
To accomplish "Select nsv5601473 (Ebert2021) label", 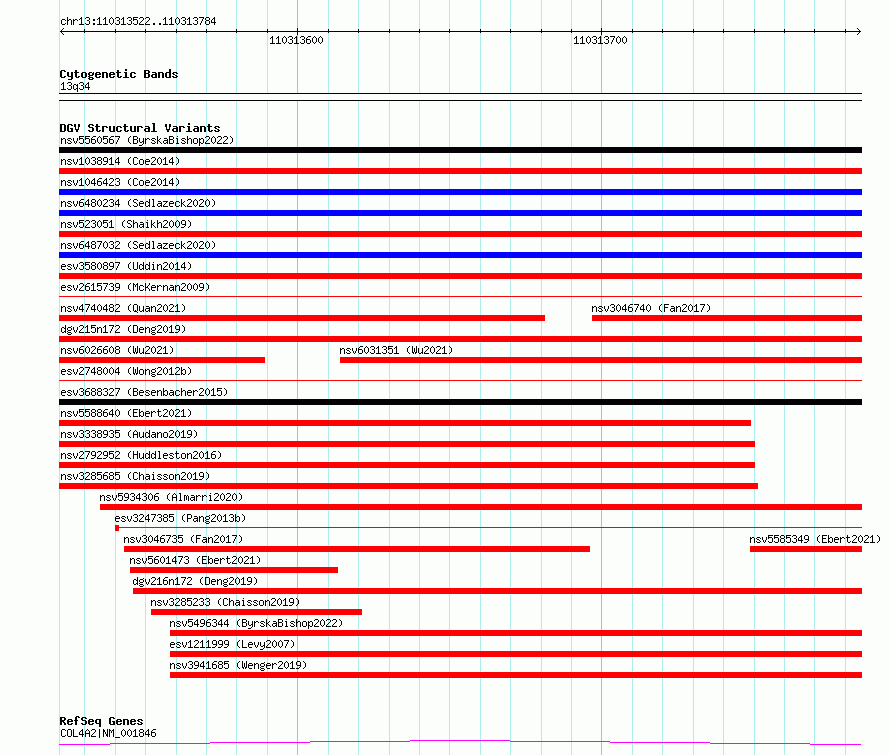I will 195,560.
